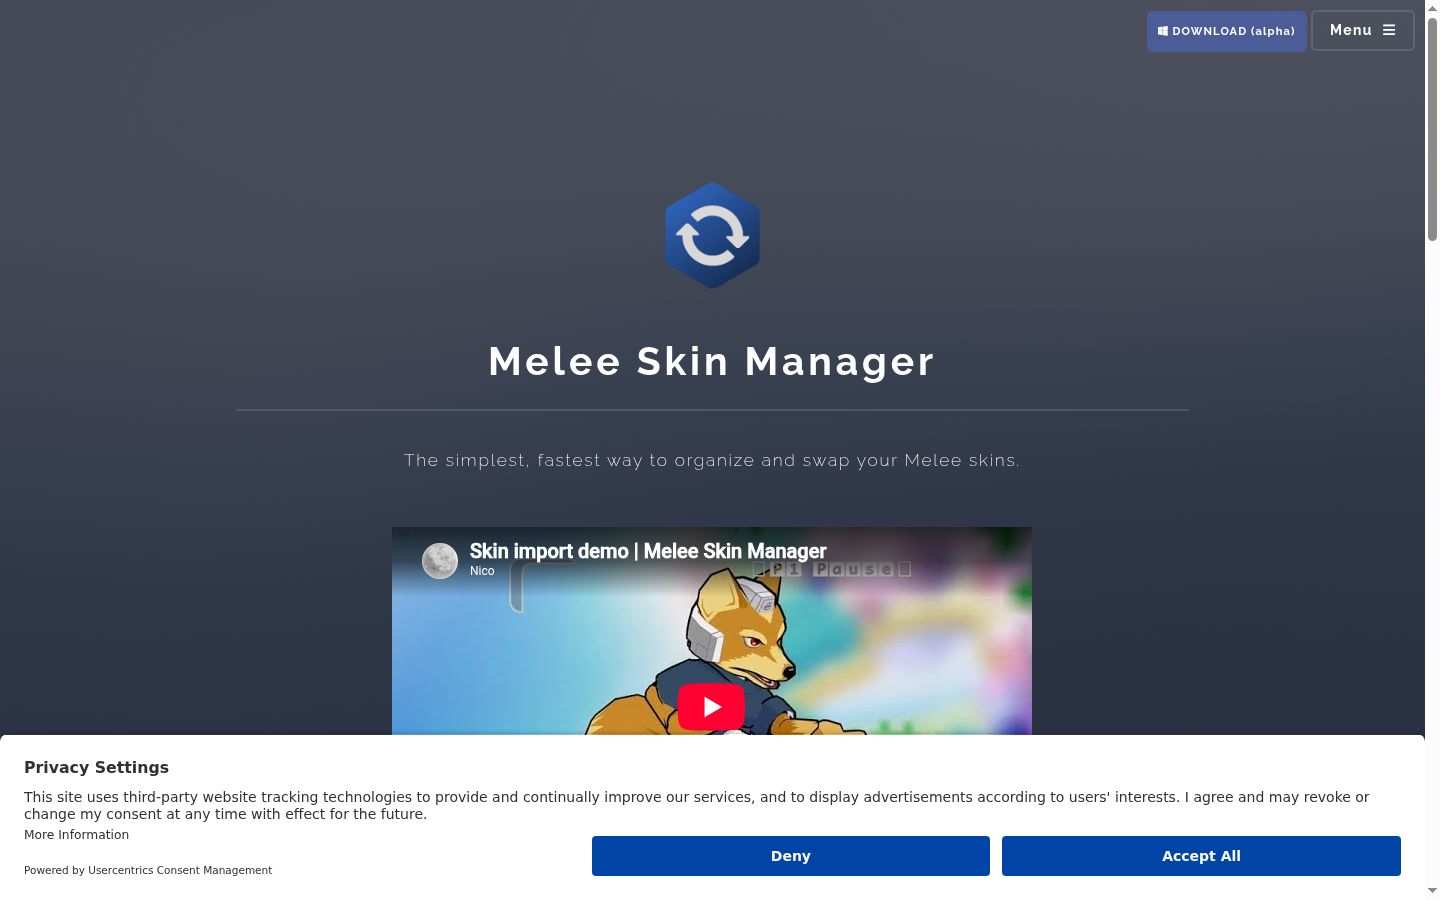Click the DOWNLOAD (alpha) button
1440x900 pixels.
pyautogui.click(x=1226, y=31)
